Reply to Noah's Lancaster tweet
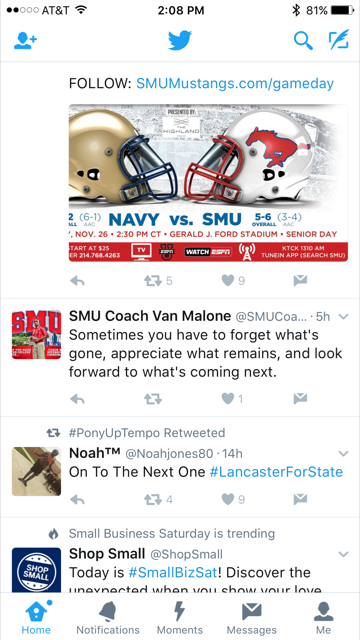Screen dimensions: 360x640 pyautogui.click(x=77, y=499)
